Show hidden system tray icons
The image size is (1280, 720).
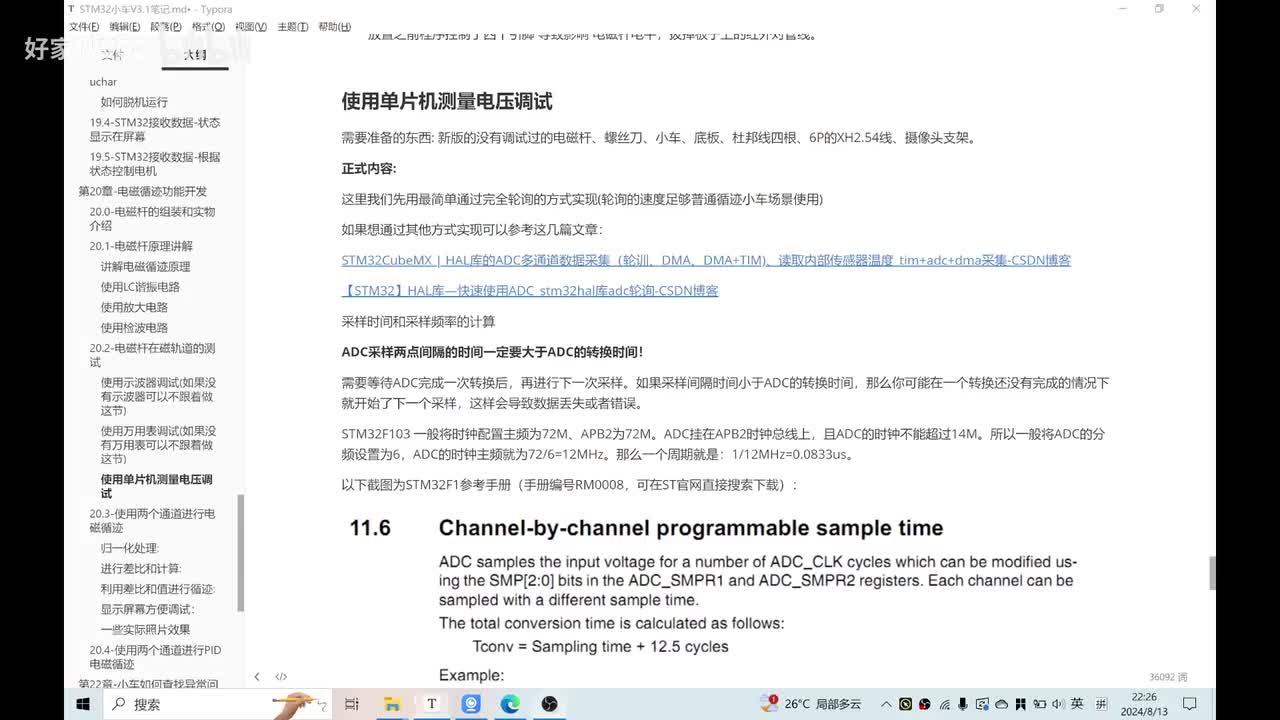pos(886,704)
